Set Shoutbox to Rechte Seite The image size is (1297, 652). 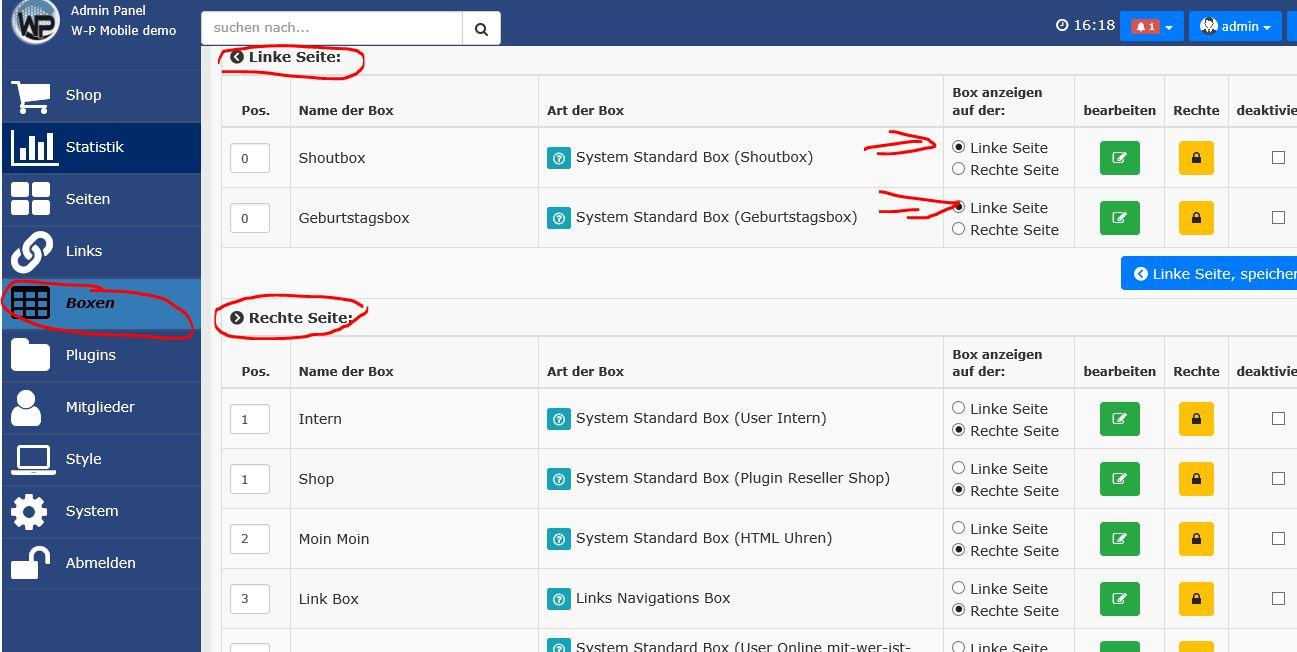point(959,170)
